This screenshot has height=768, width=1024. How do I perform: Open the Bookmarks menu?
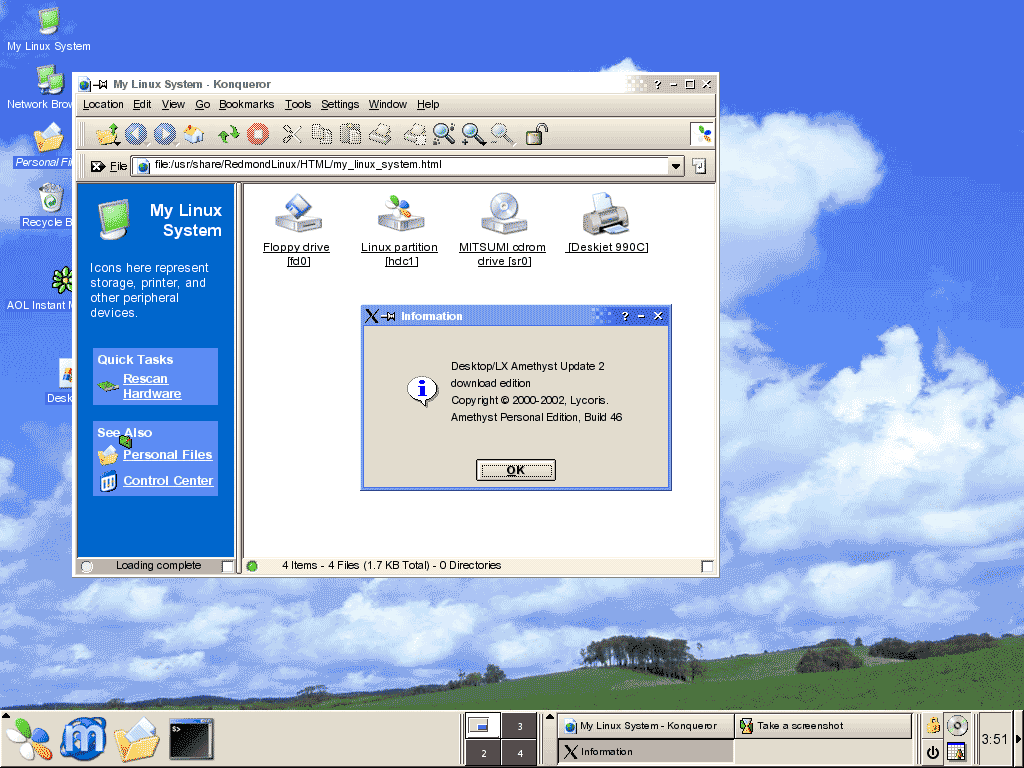point(246,104)
